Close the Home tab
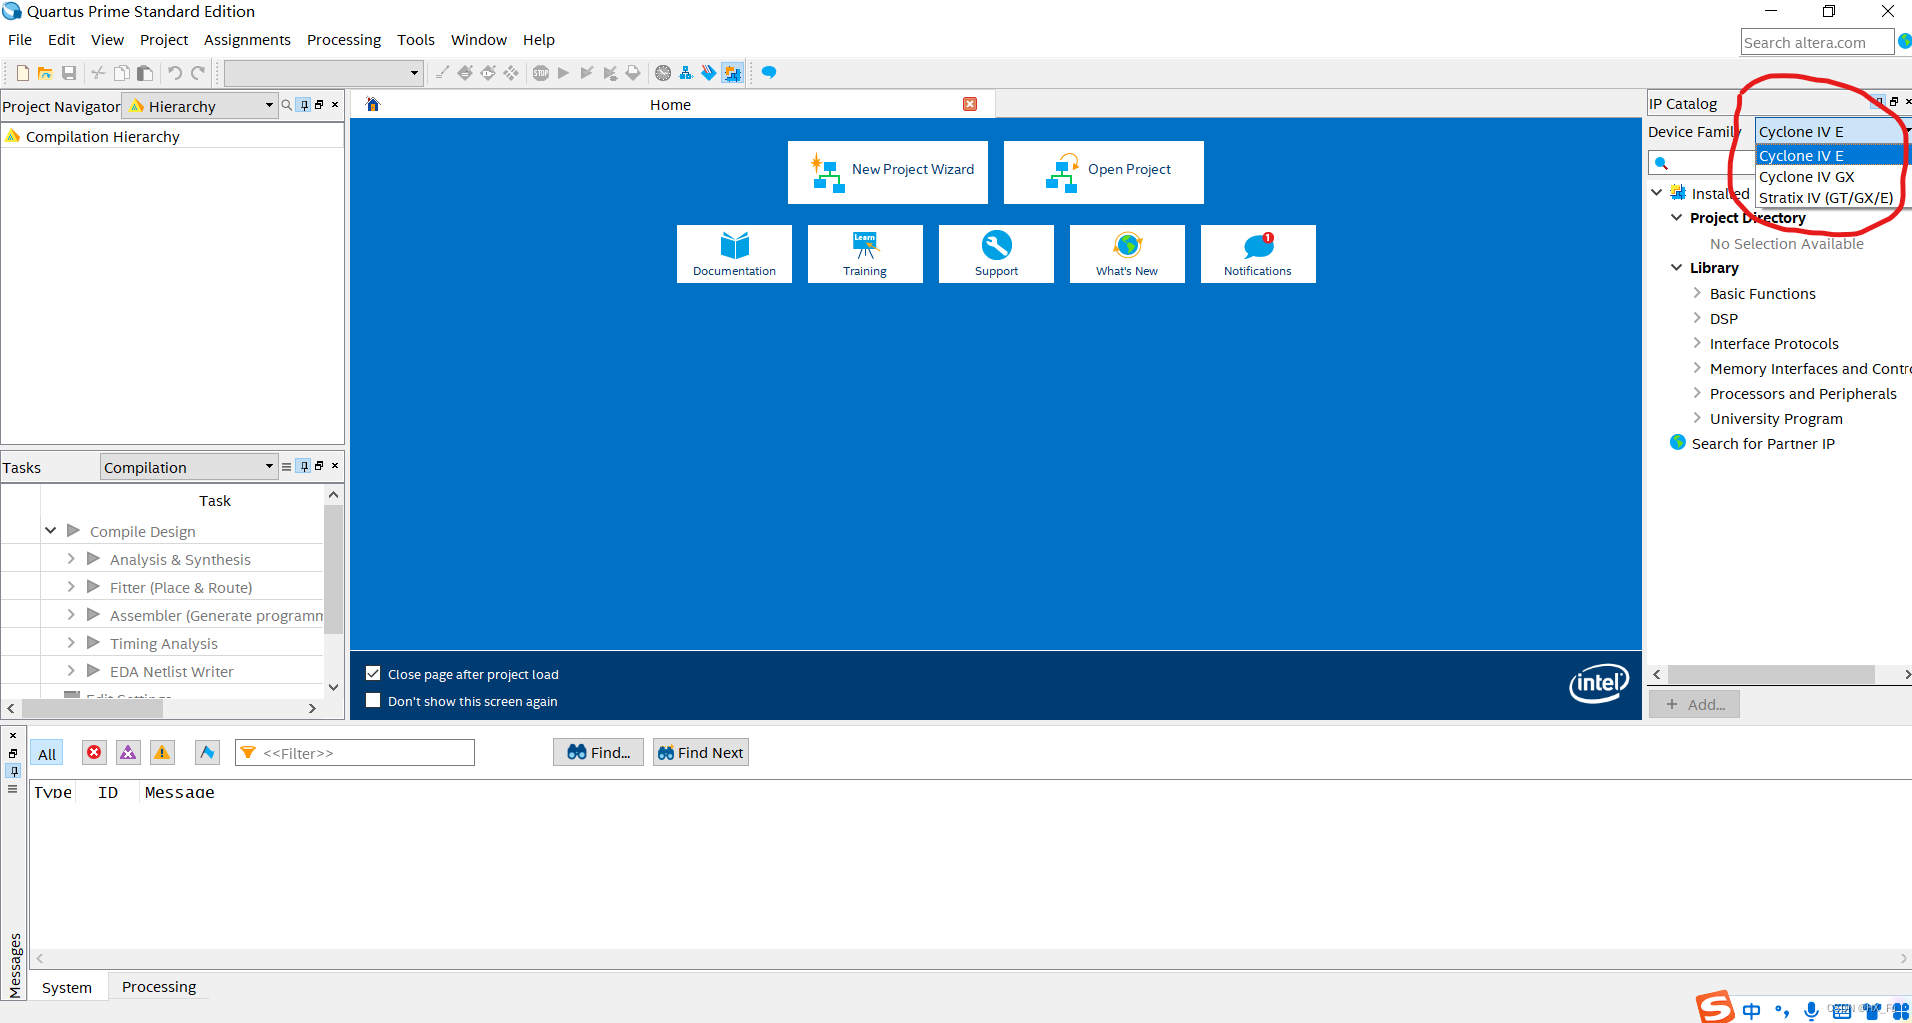 pyautogui.click(x=970, y=104)
